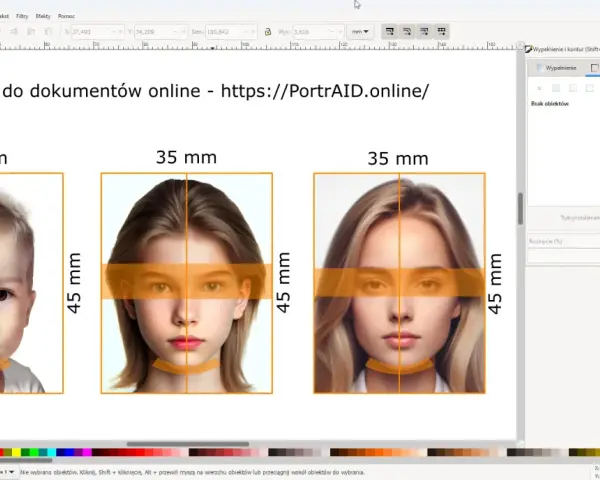The image size is (600, 480).
Task: Click the palette scrollbar below color swatches
Action: [x=27, y=460]
